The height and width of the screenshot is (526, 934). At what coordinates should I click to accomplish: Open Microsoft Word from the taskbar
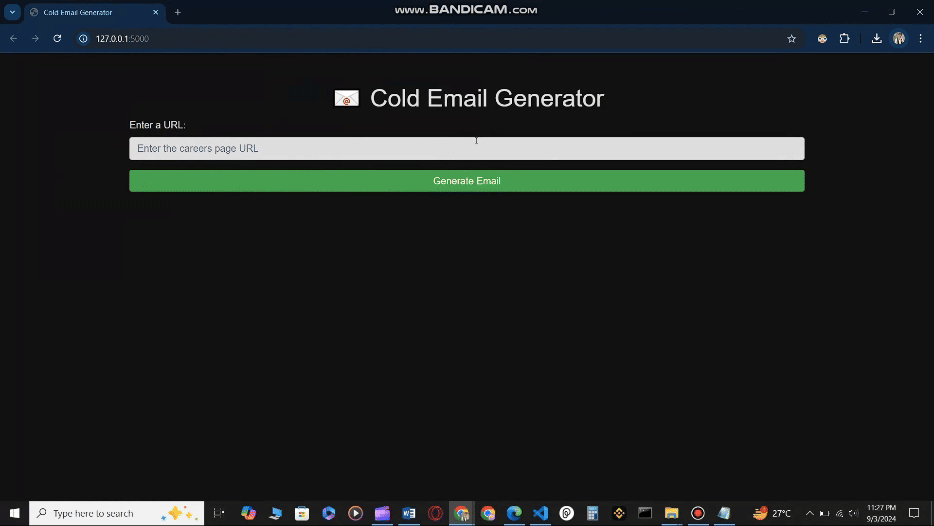click(409, 513)
